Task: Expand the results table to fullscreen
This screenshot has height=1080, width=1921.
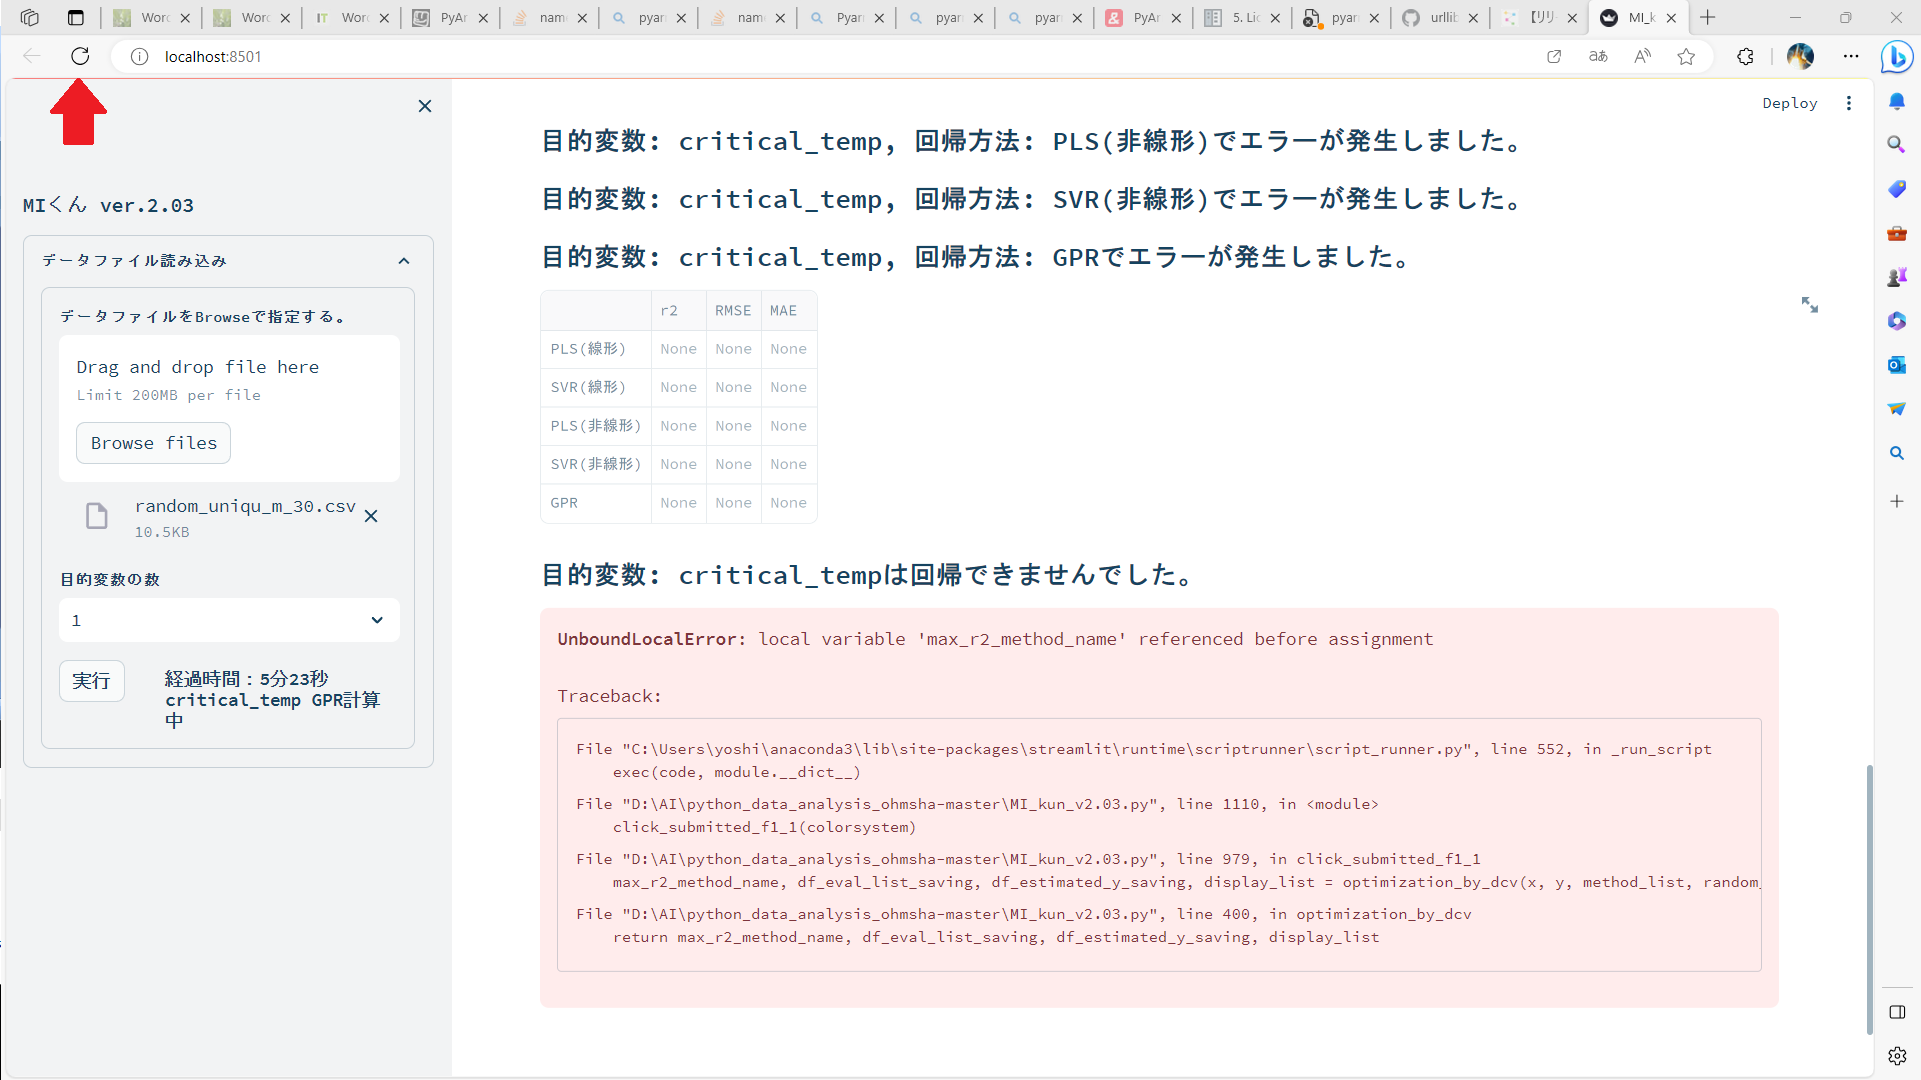Action: [1809, 305]
